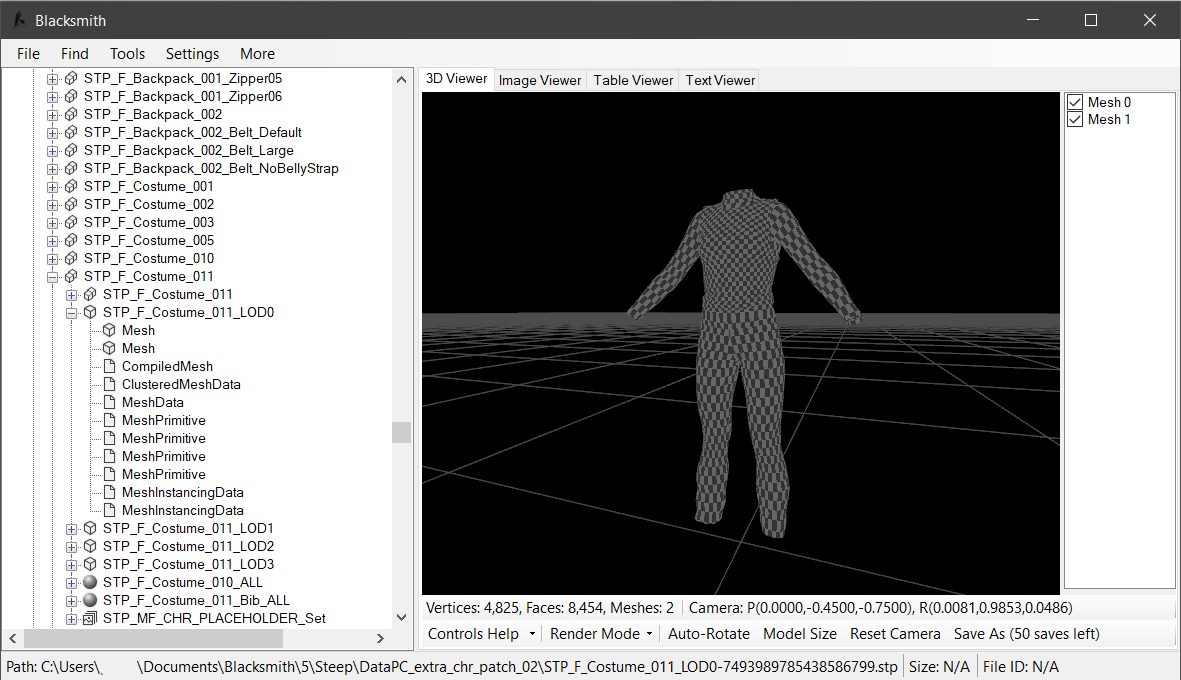Click the document icon beside ClusteredMeshData
The height and width of the screenshot is (680, 1181).
pos(109,384)
